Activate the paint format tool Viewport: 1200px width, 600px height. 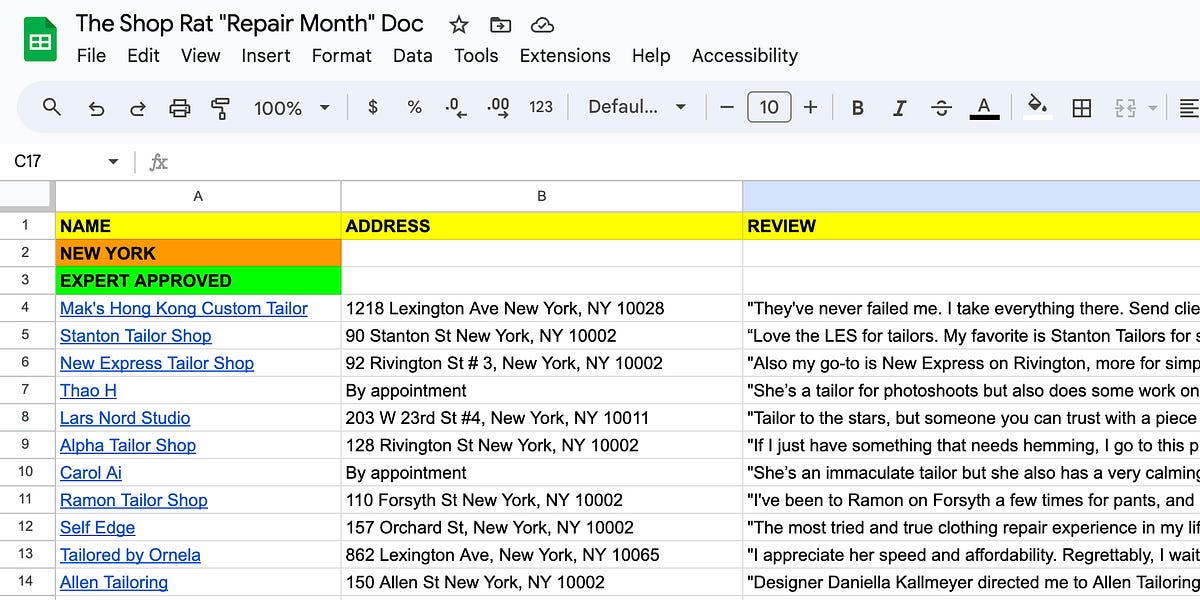pos(221,107)
